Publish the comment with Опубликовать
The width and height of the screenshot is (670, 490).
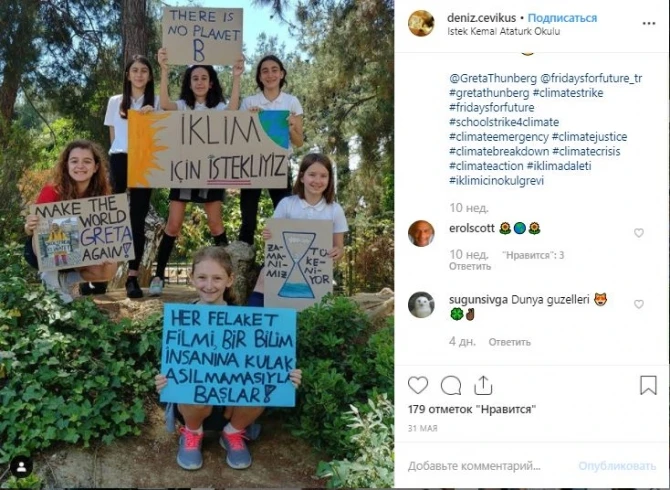point(617,466)
